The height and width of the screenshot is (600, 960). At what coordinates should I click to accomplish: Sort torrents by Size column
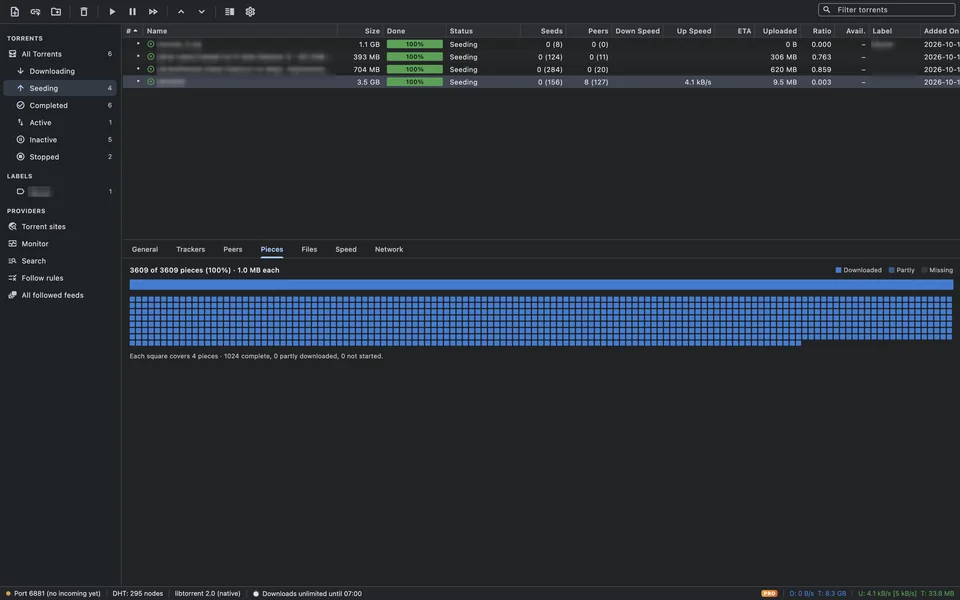[361, 31]
